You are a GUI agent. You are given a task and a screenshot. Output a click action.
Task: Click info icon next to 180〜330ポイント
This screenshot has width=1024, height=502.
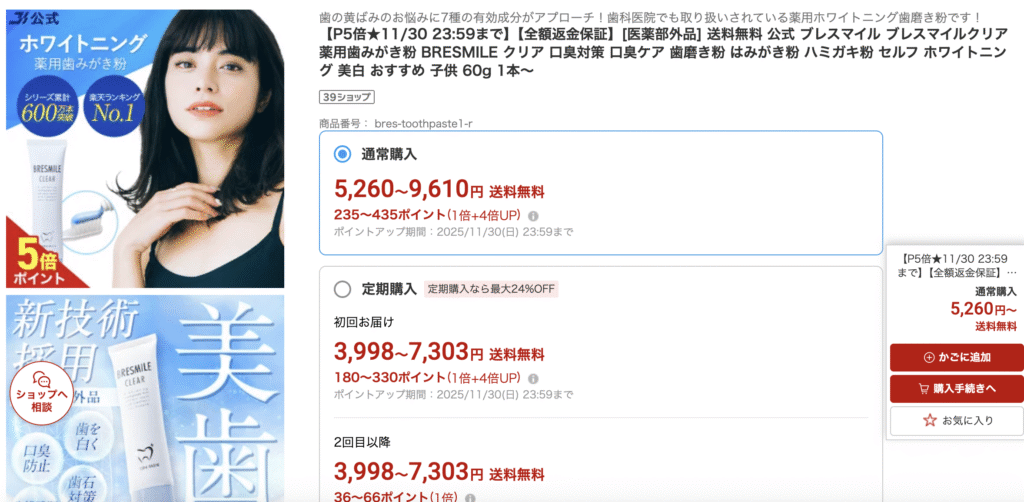(533, 378)
